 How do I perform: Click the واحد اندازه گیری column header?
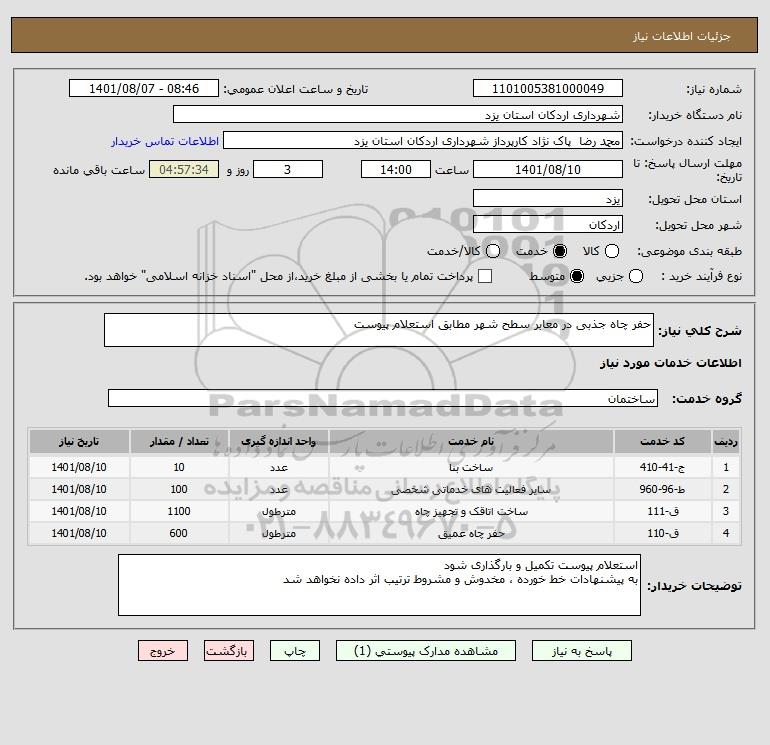pyautogui.click(x=278, y=441)
